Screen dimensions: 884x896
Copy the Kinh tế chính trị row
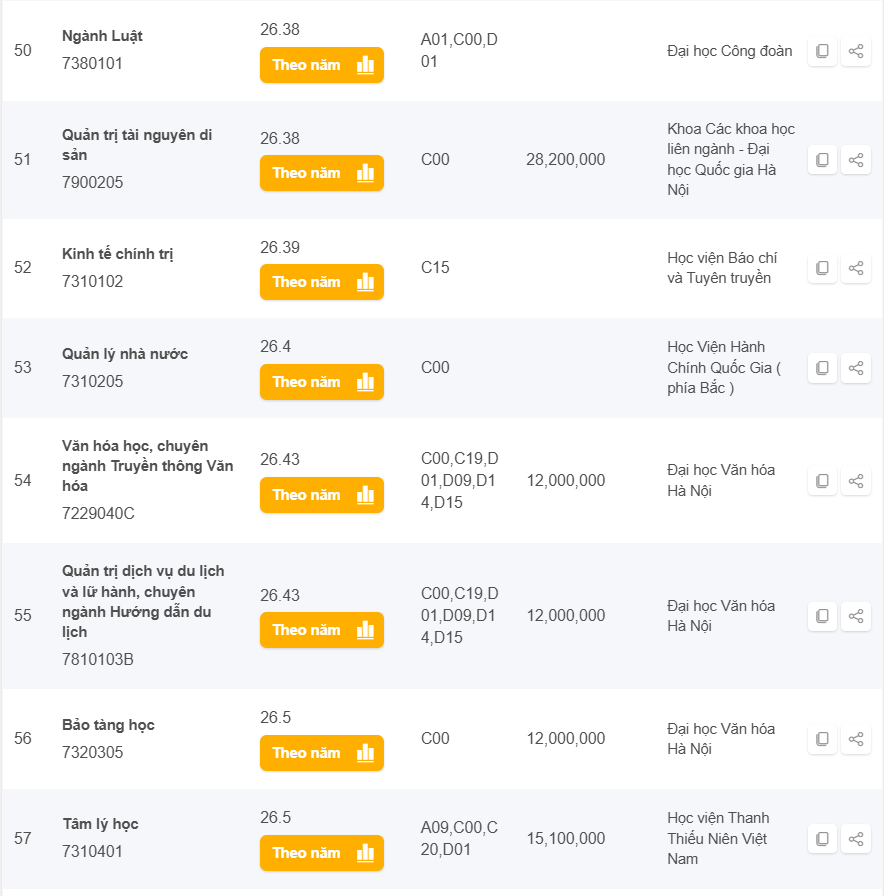pyautogui.click(x=822, y=268)
